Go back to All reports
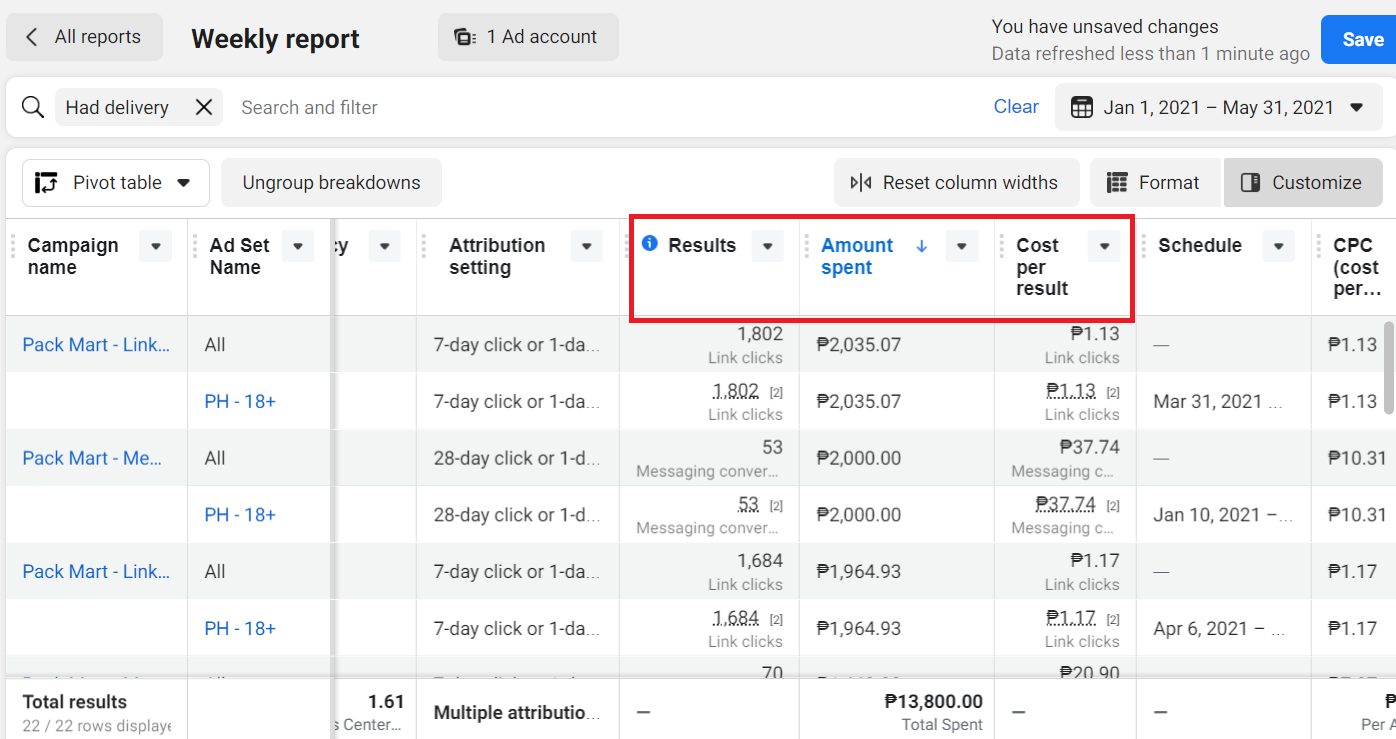The image size is (1396, 739). point(84,37)
